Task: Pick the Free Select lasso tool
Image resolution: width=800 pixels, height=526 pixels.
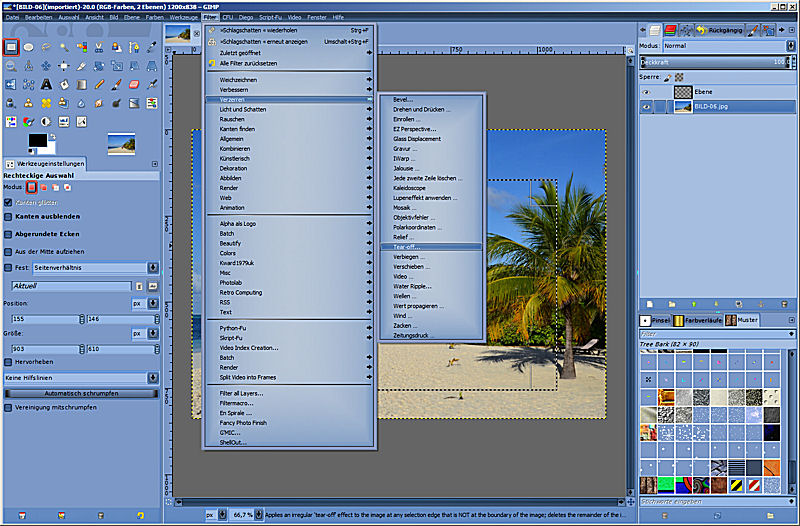Action: pos(46,47)
